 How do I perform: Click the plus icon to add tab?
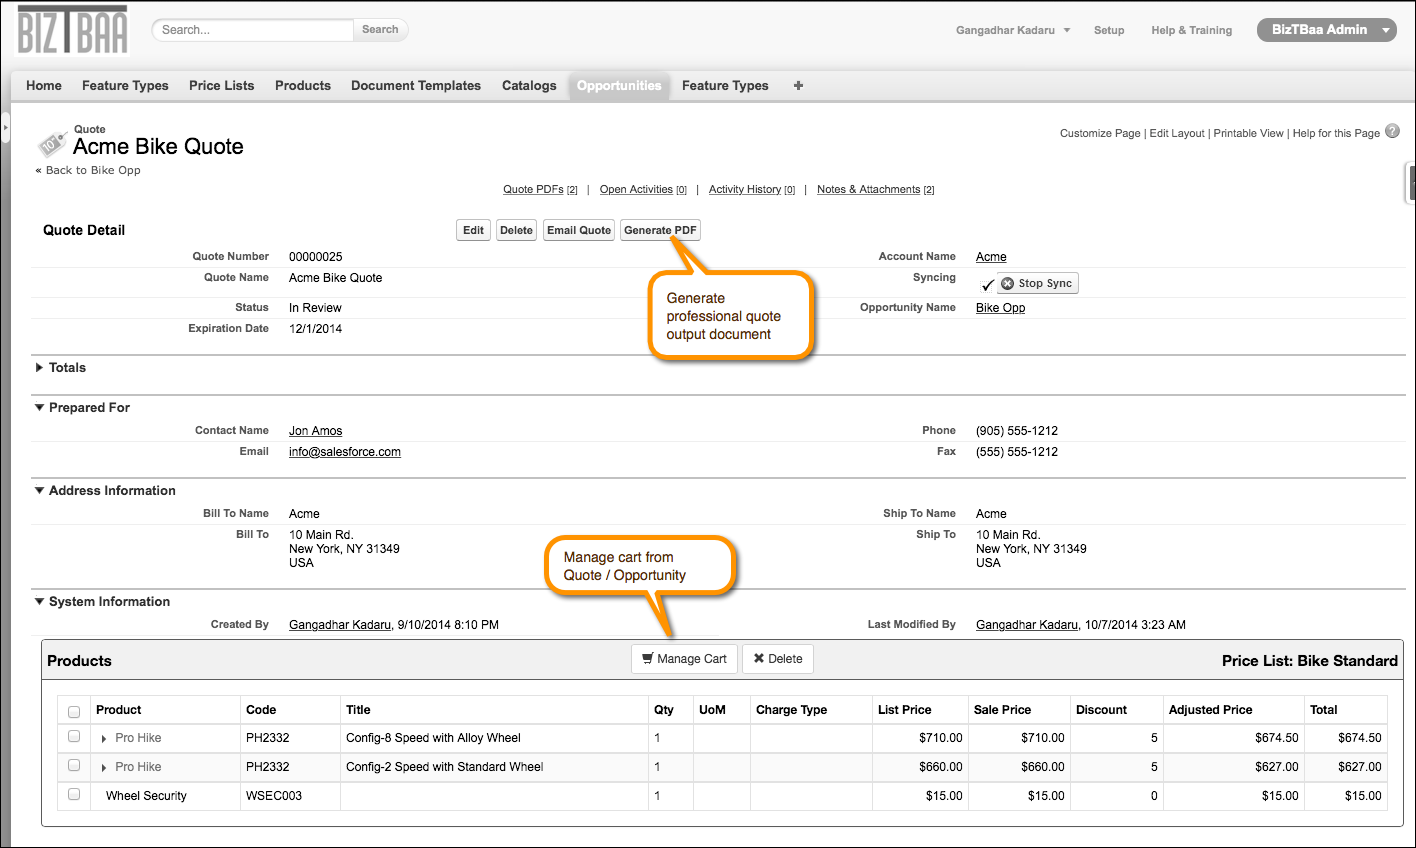(x=798, y=86)
